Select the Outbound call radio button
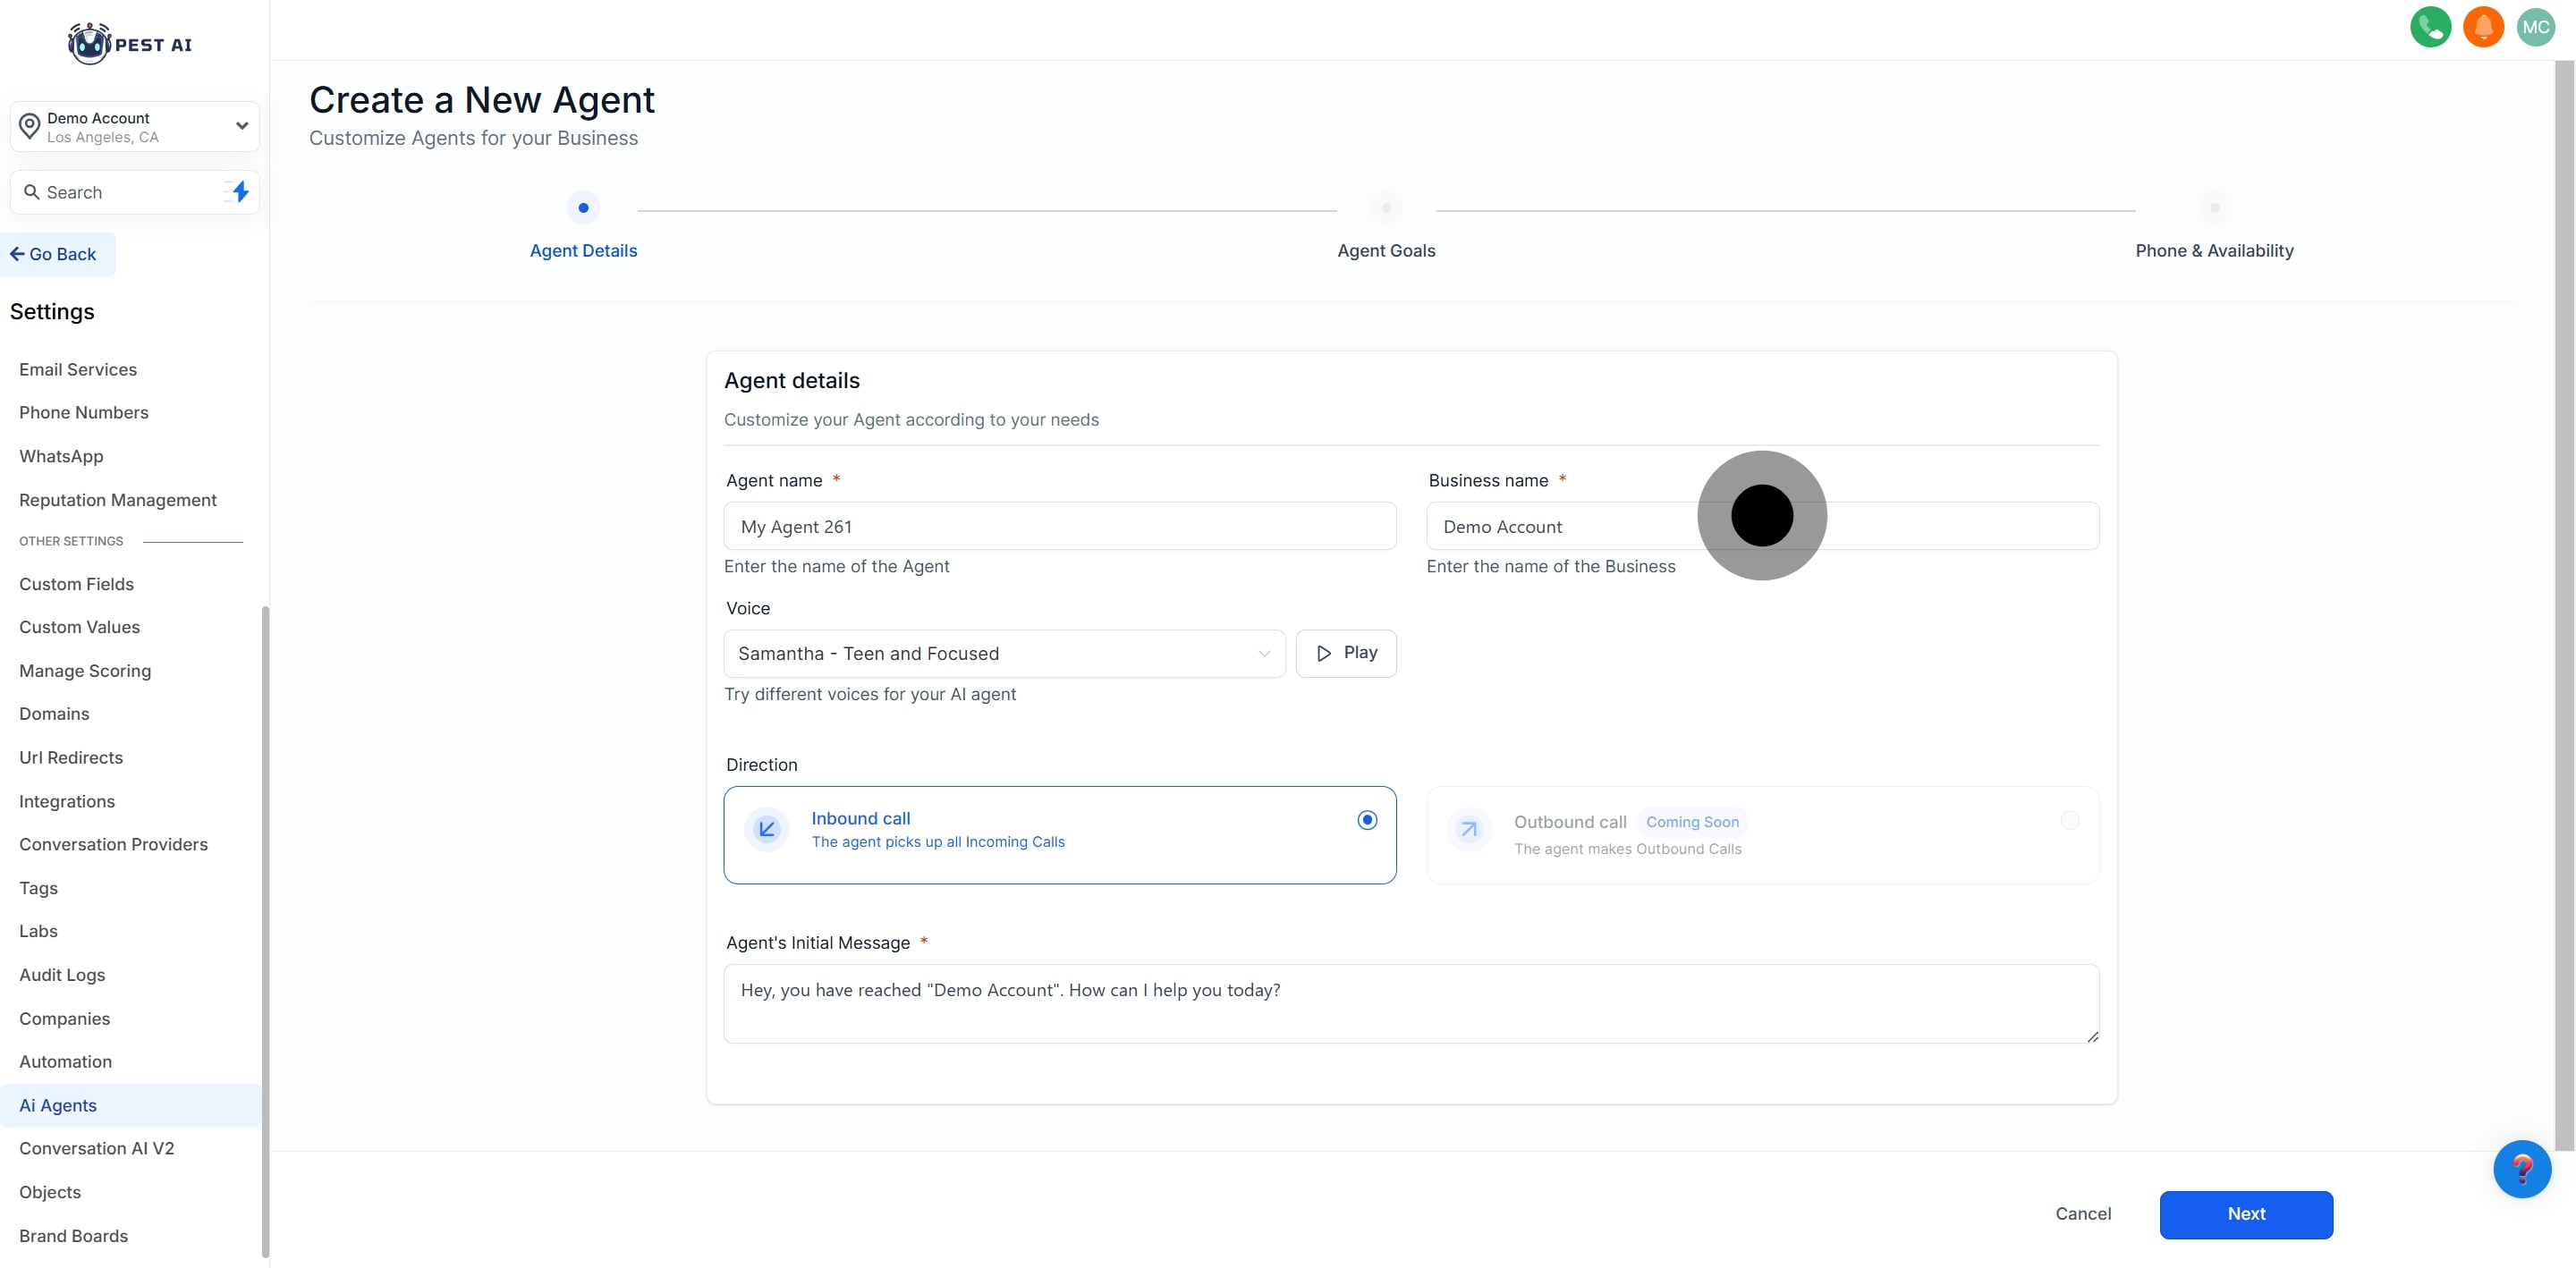Screen dimensions: 2576x1268 tap(2069, 820)
